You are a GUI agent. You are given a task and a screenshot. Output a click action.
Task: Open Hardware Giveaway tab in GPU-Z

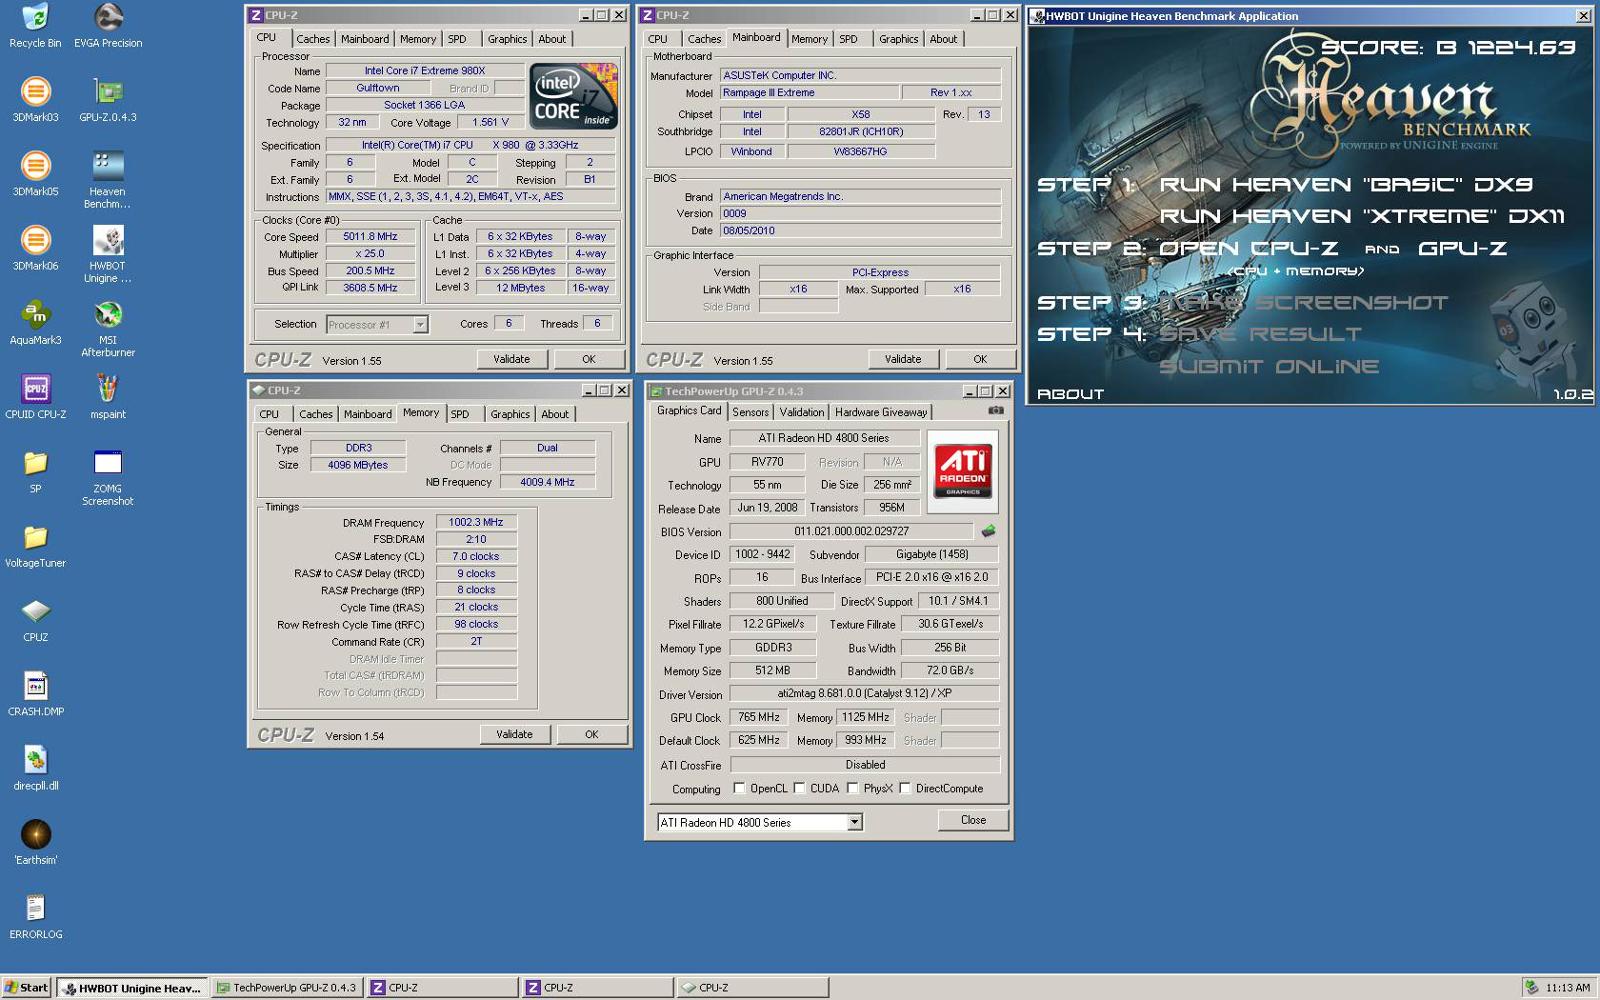[x=881, y=412]
